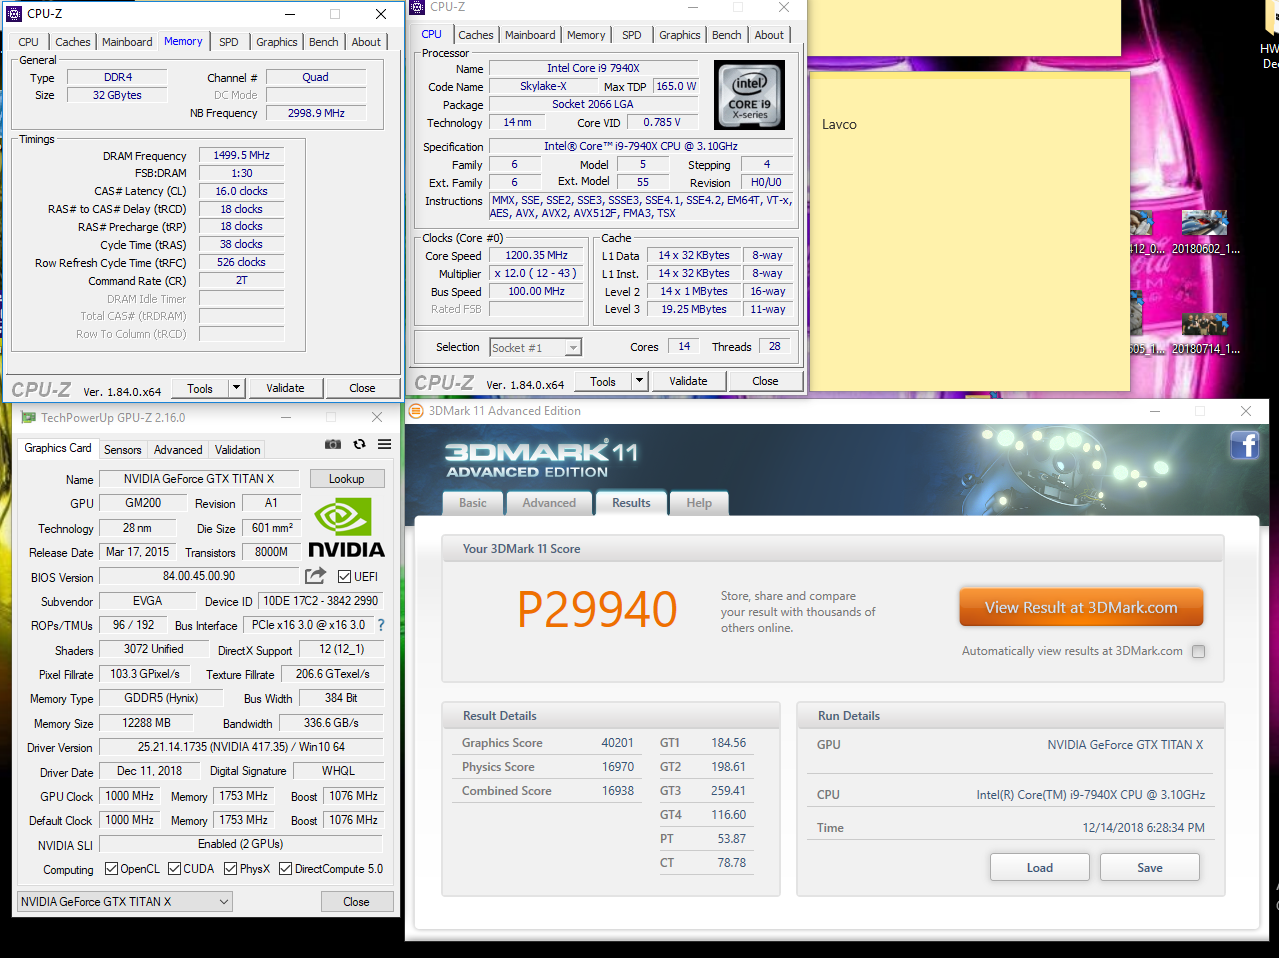Click the Close button in GPU-Z

coord(357,902)
